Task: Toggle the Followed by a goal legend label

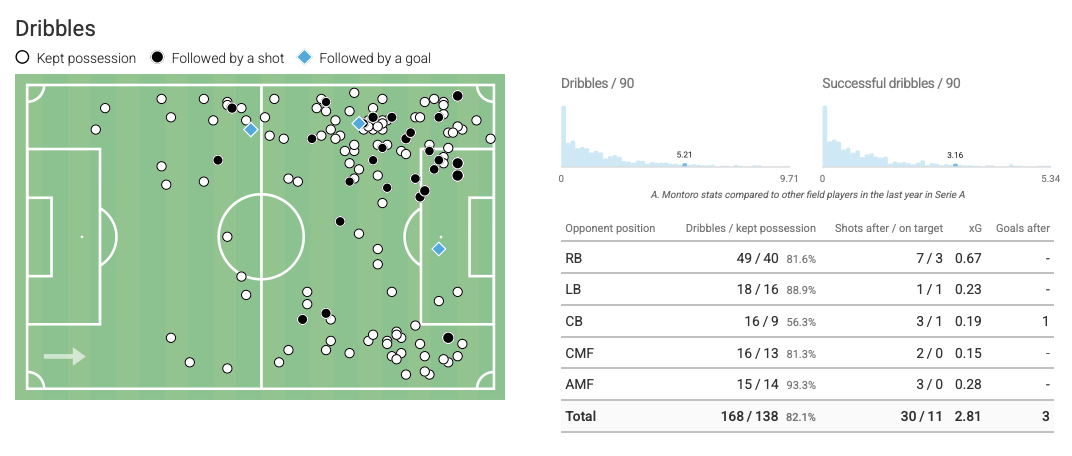Action: tap(375, 58)
